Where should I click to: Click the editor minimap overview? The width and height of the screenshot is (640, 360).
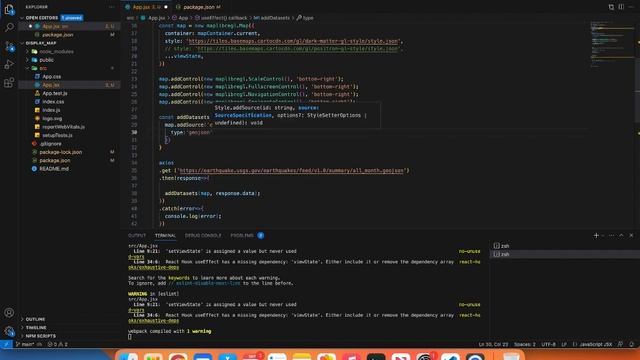pyautogui.click(x=611, y=45)
